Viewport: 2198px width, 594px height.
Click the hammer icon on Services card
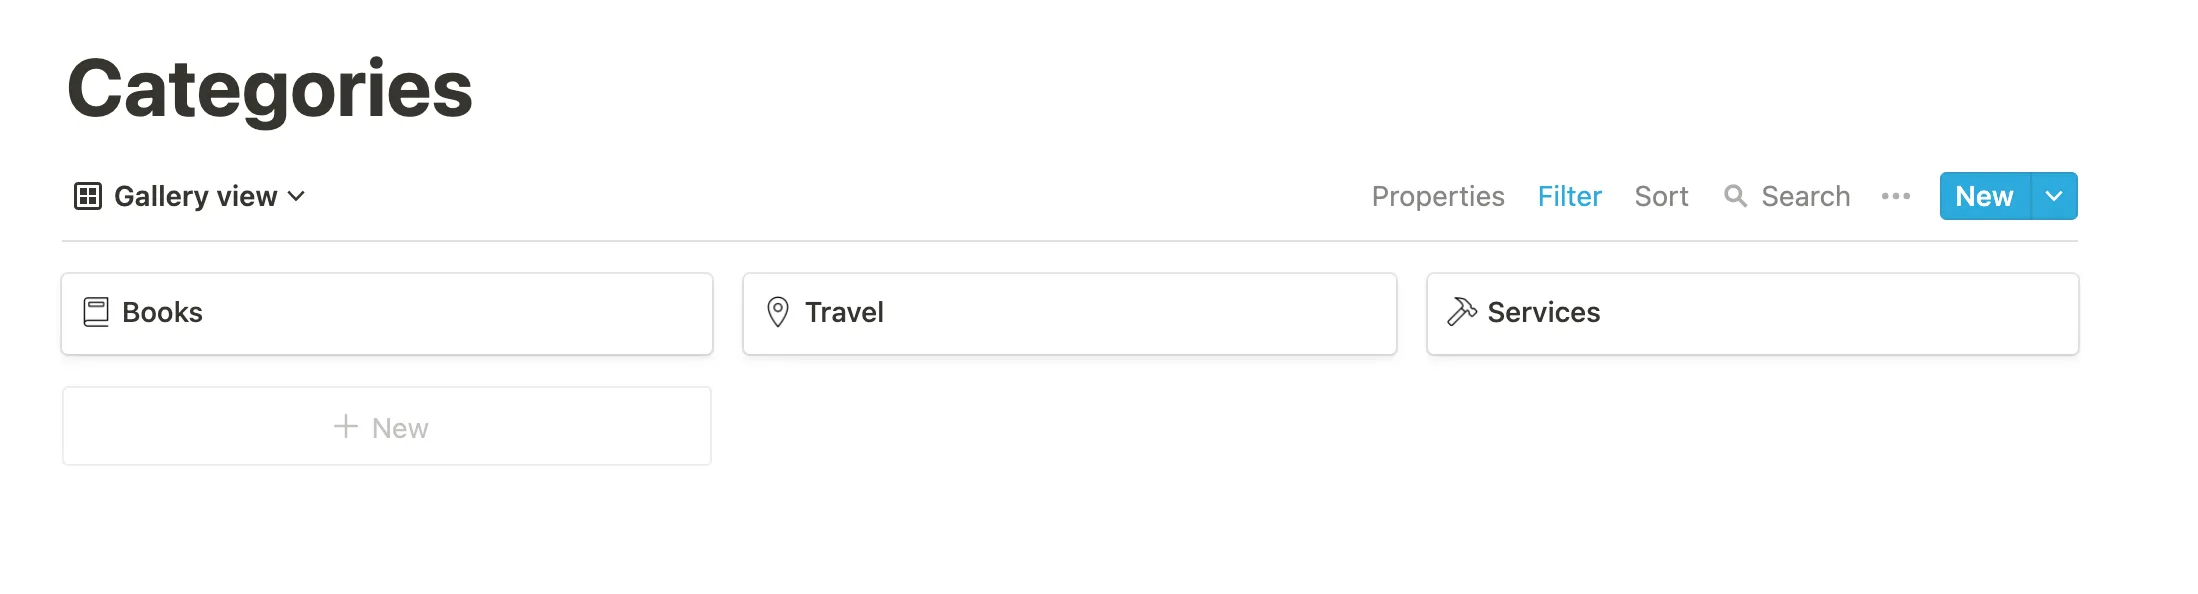pyautogui.click(x=1462, y=312)
